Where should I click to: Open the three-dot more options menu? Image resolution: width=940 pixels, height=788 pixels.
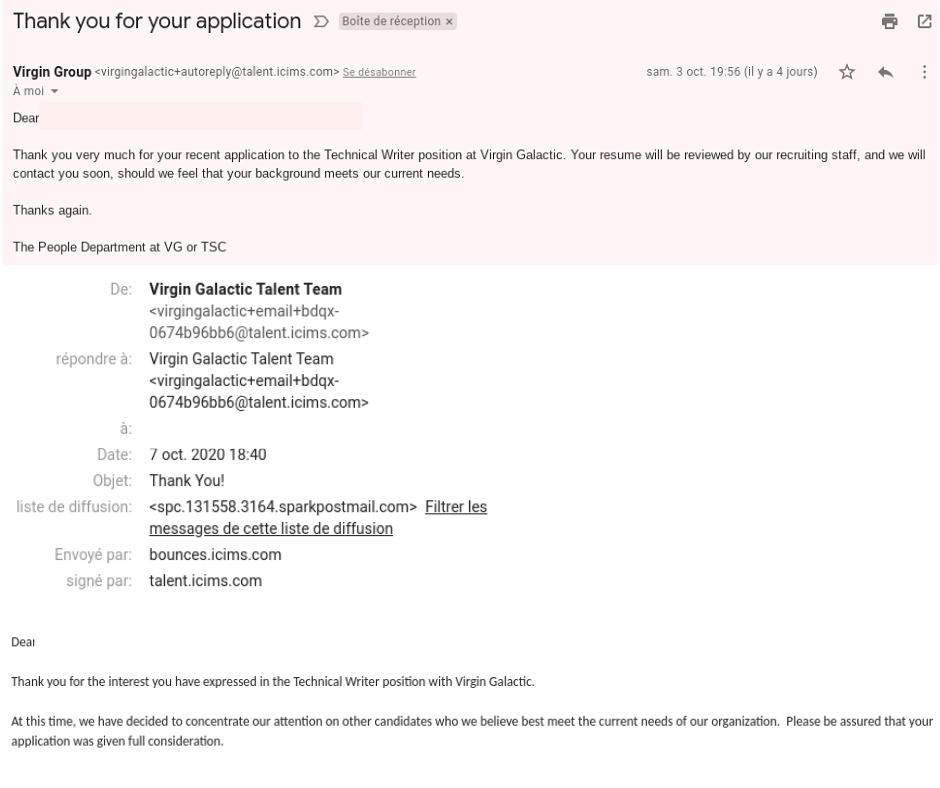(924, 72)
